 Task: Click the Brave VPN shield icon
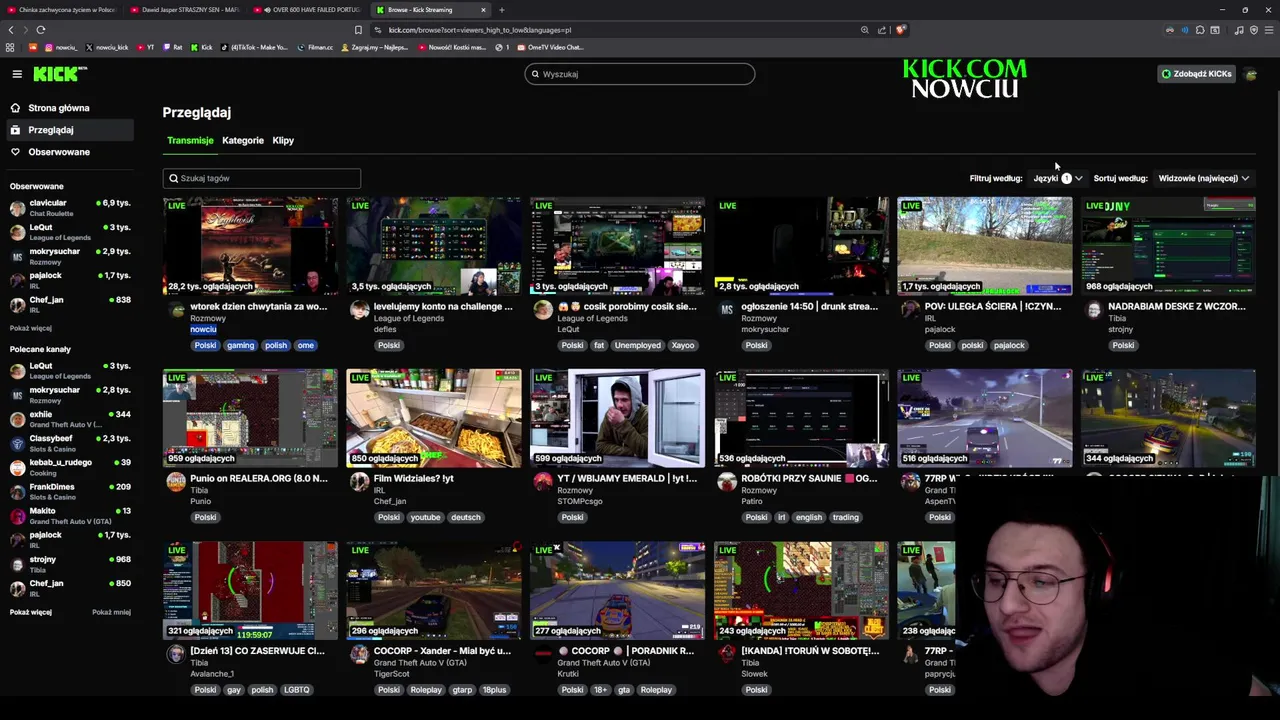1254,30
